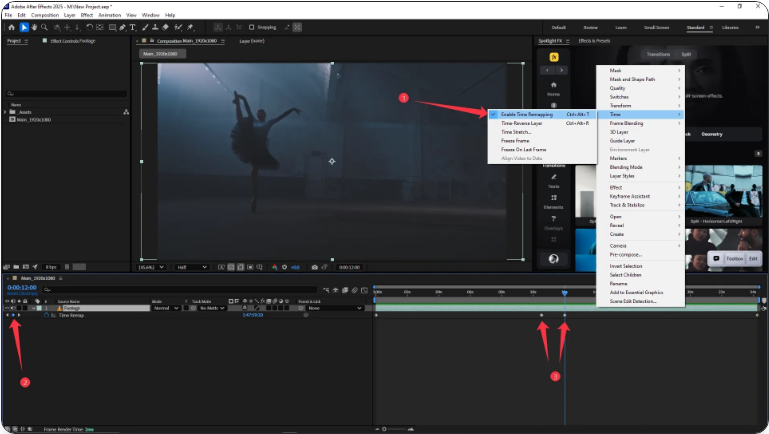The height and width of the screenshot is (434, 769).
Task: Click the current time indicator playhead
Action: 564,293
